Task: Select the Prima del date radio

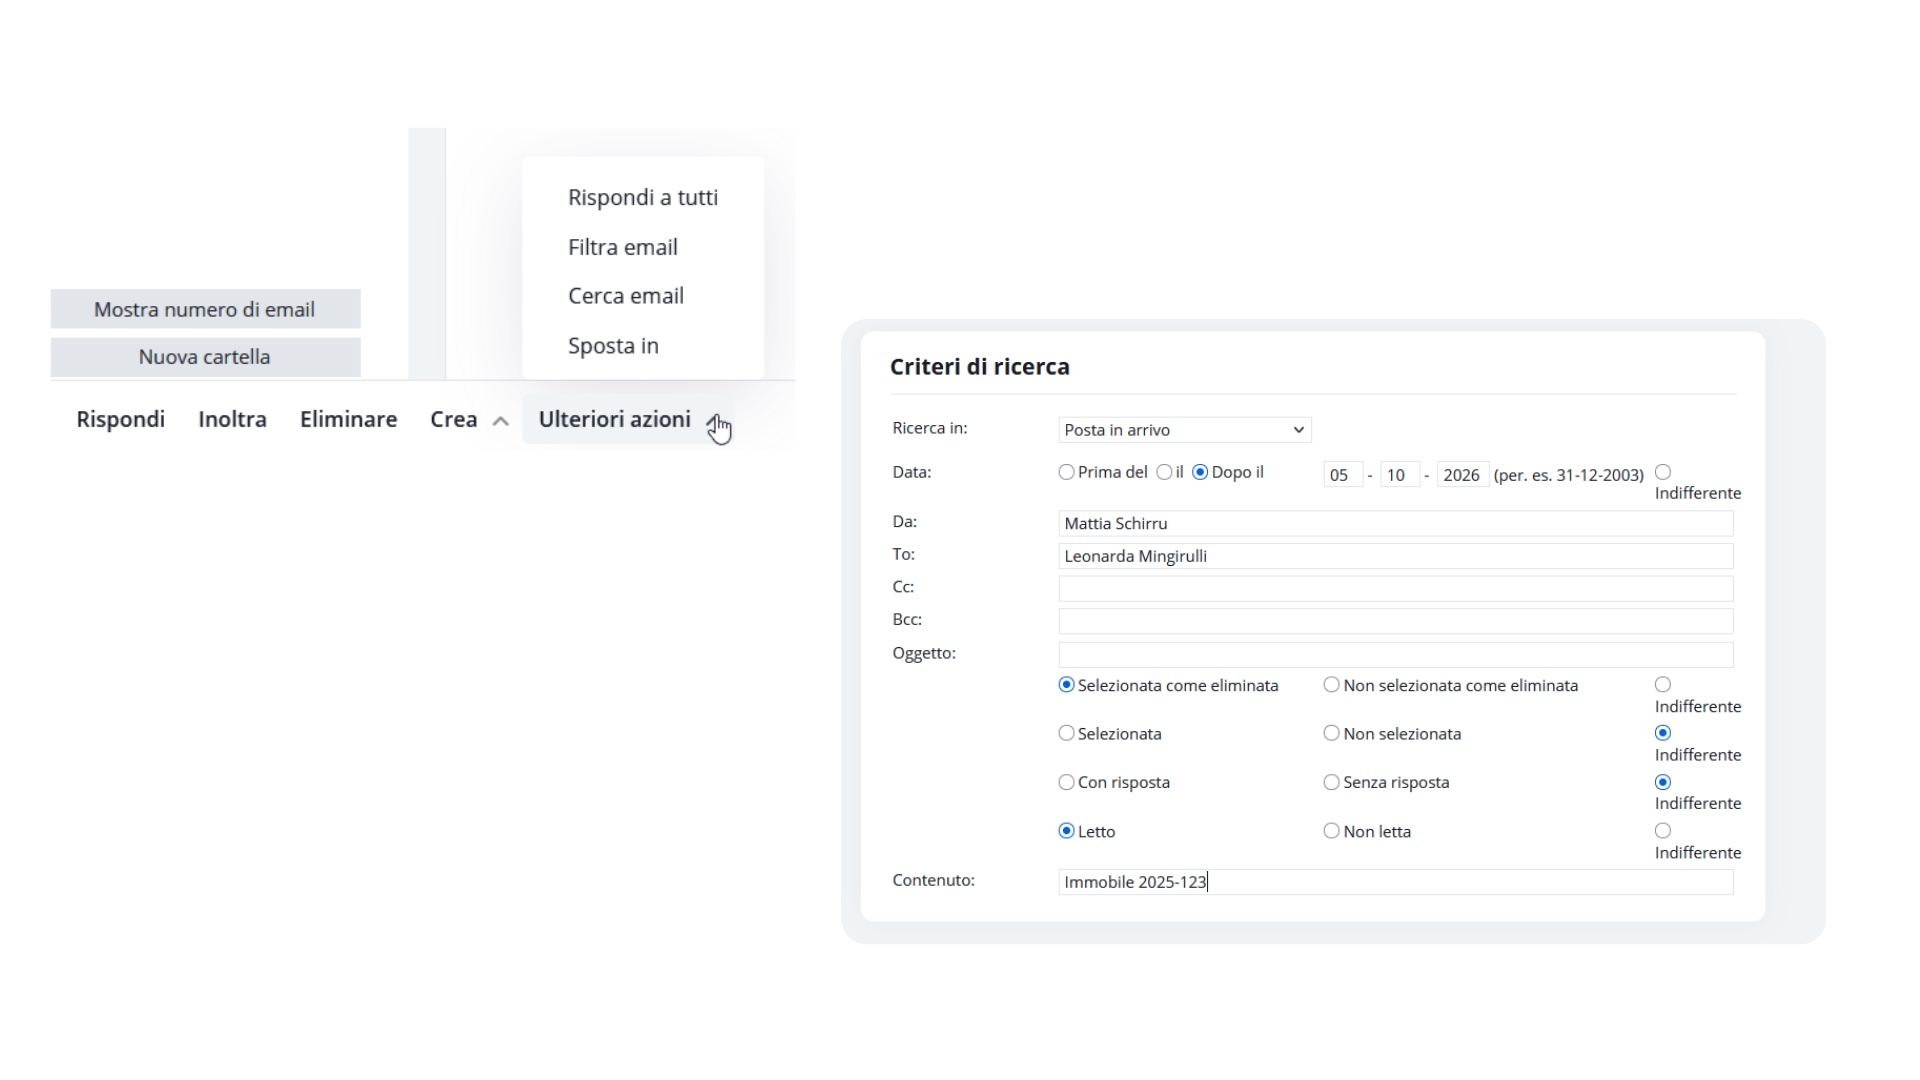Action: coord(1066,472)
